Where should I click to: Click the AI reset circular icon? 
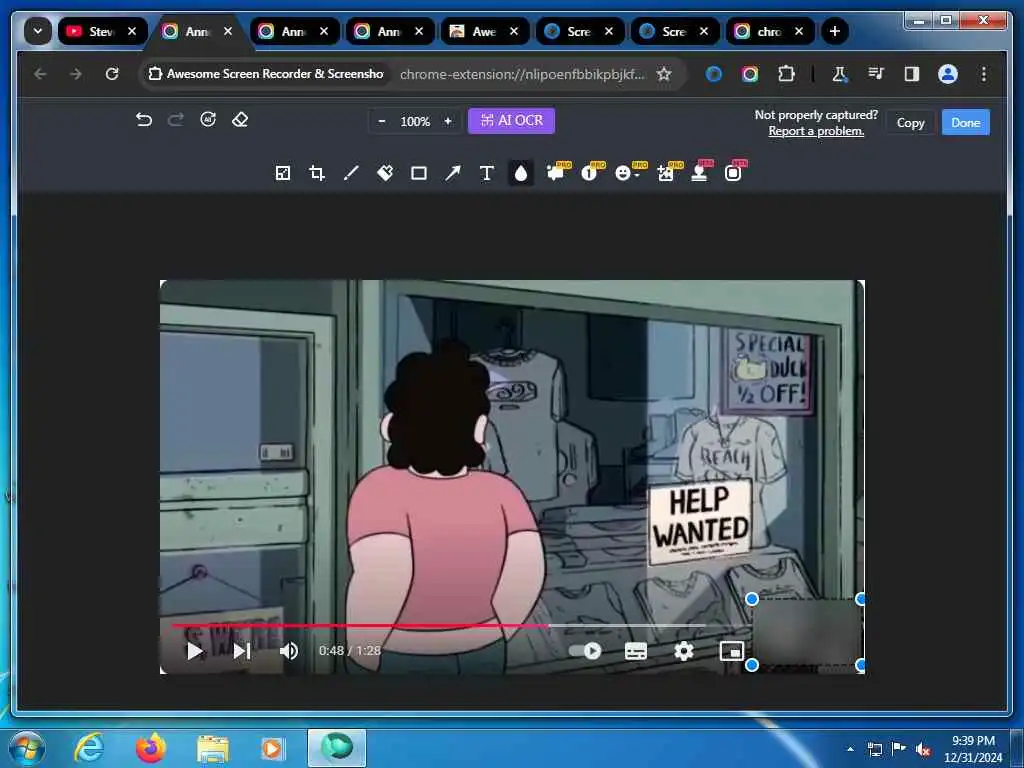coord(208,120)
